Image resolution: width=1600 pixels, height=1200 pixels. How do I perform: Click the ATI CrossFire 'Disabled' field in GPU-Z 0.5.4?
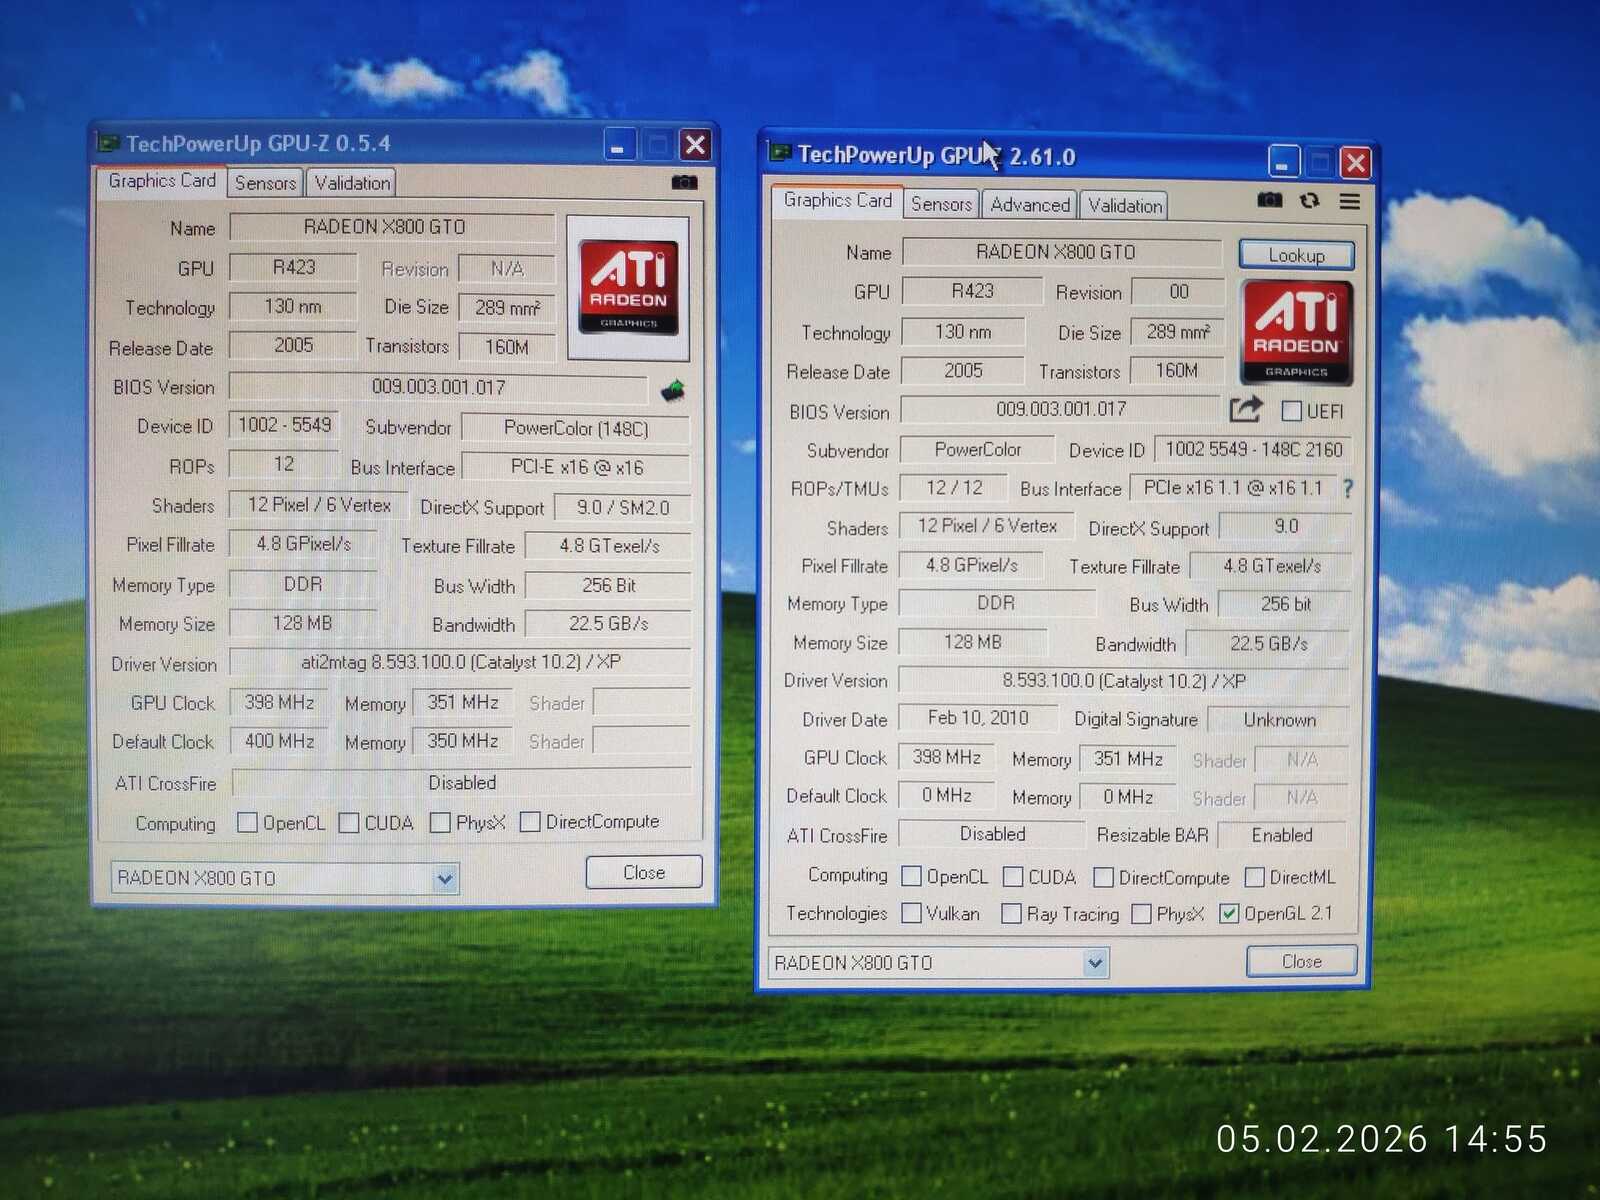tap(461, 783)
